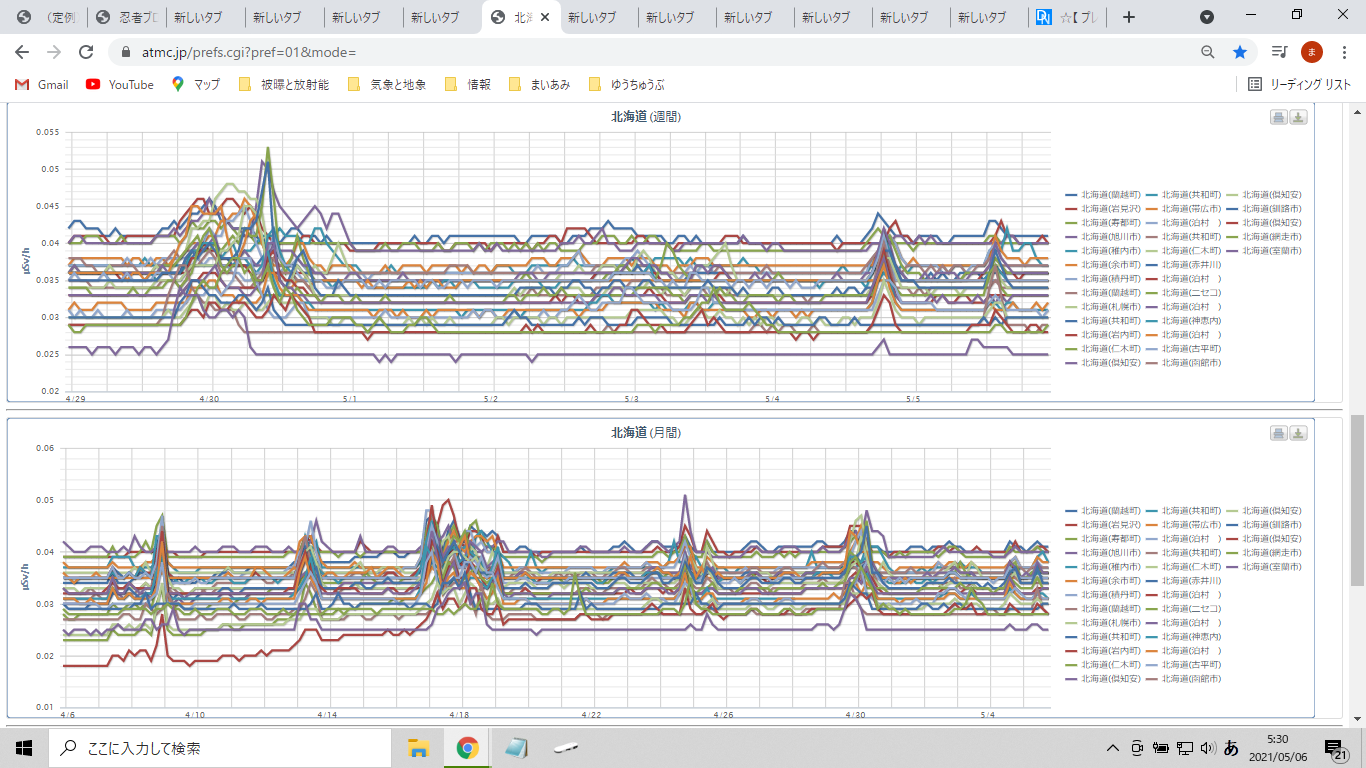Click the browser forward arrow
Viewport: 1366px width, 768px height.
point(54,52)
